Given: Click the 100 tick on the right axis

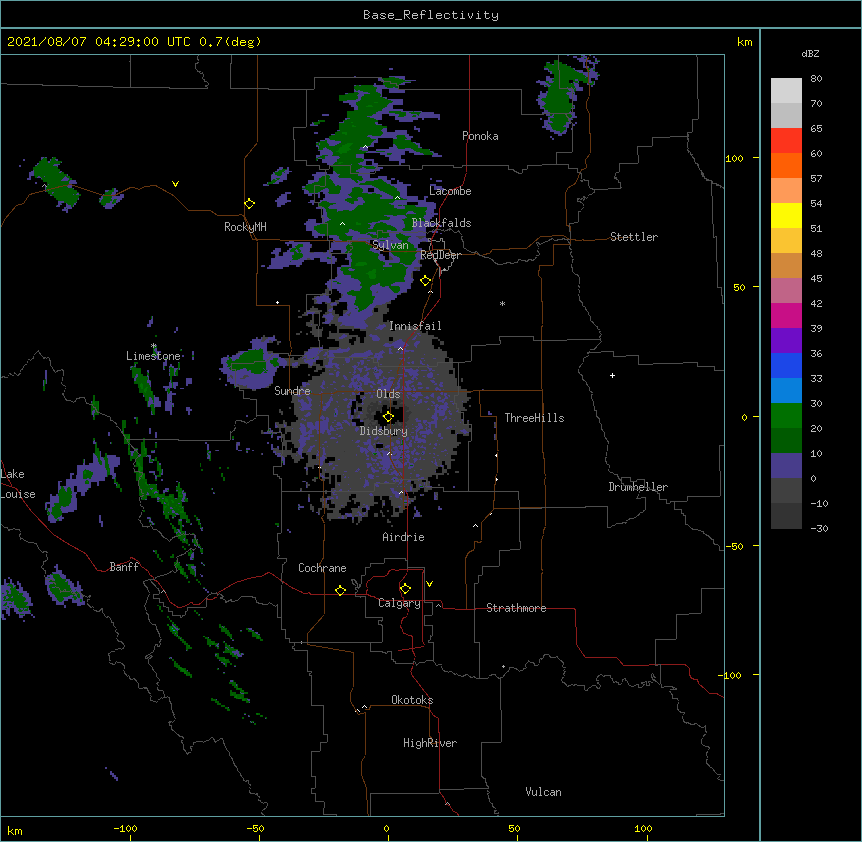Looking at the screenshot, I should pos(734,158).
